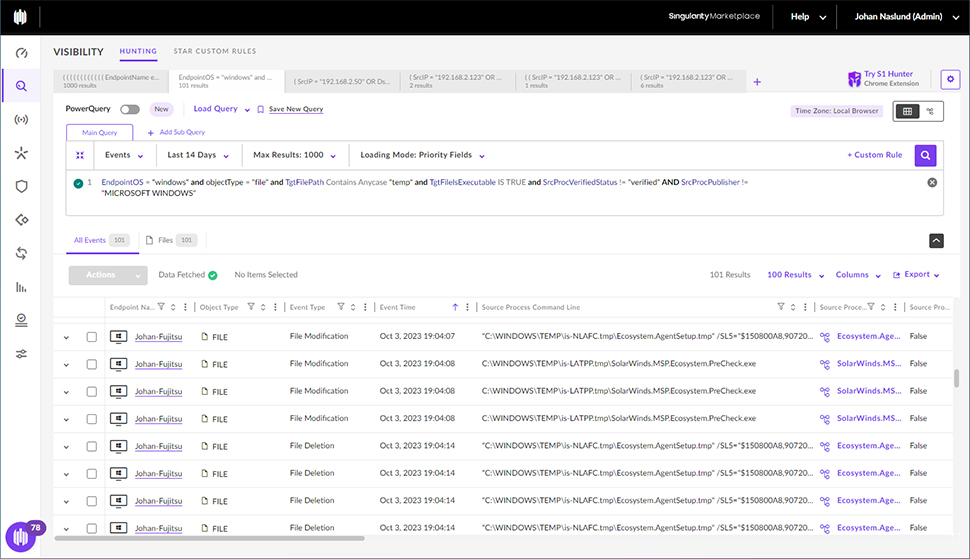Expand the 19:04:07 File Modification row
The image size is (970, 559).
pos(66,338)
